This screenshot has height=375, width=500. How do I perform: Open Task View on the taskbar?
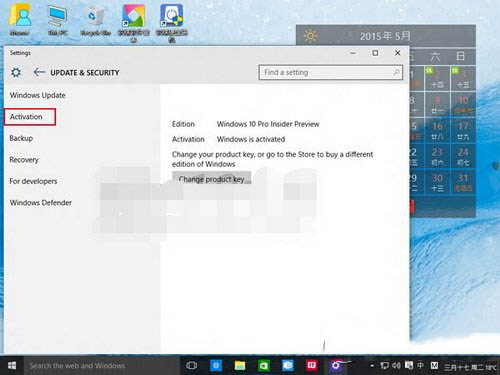coord(191,365)
